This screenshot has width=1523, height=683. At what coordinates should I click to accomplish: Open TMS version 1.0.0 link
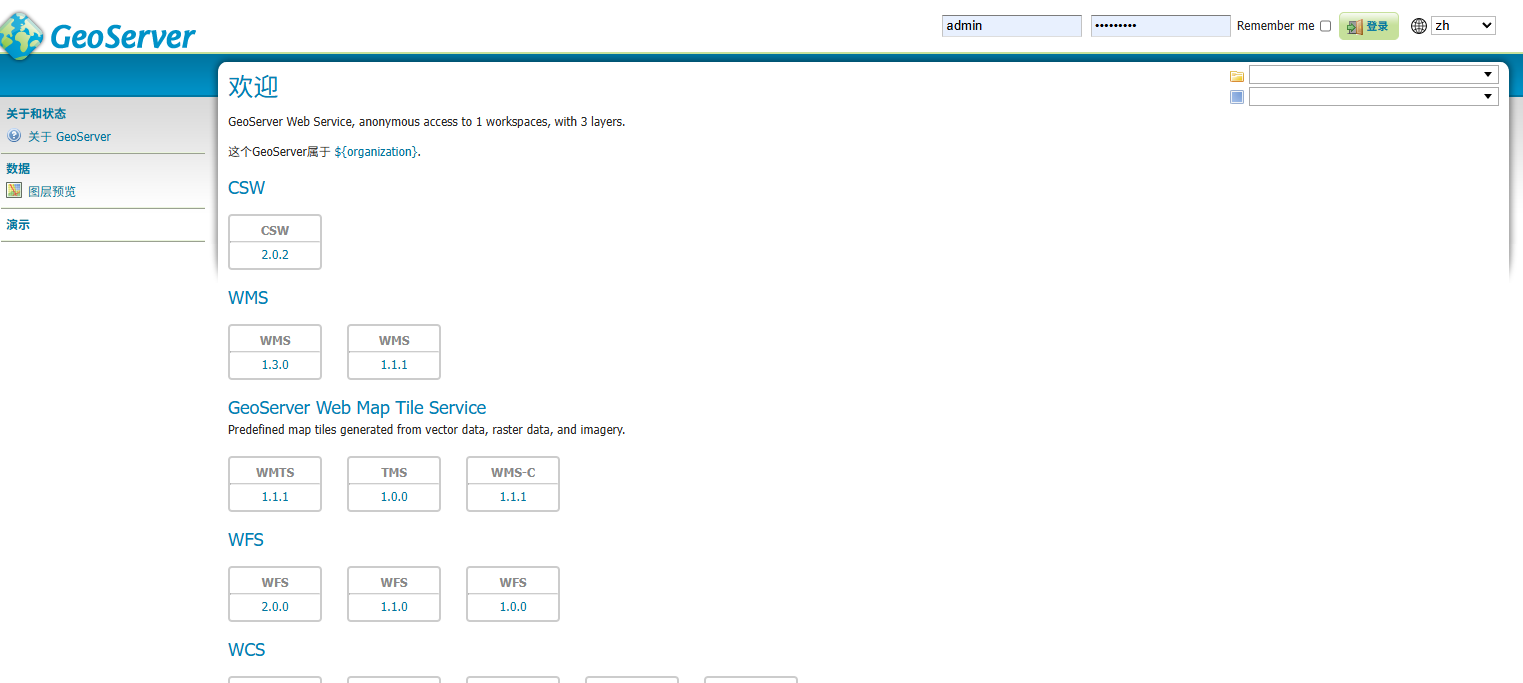(x=394, y=497)
